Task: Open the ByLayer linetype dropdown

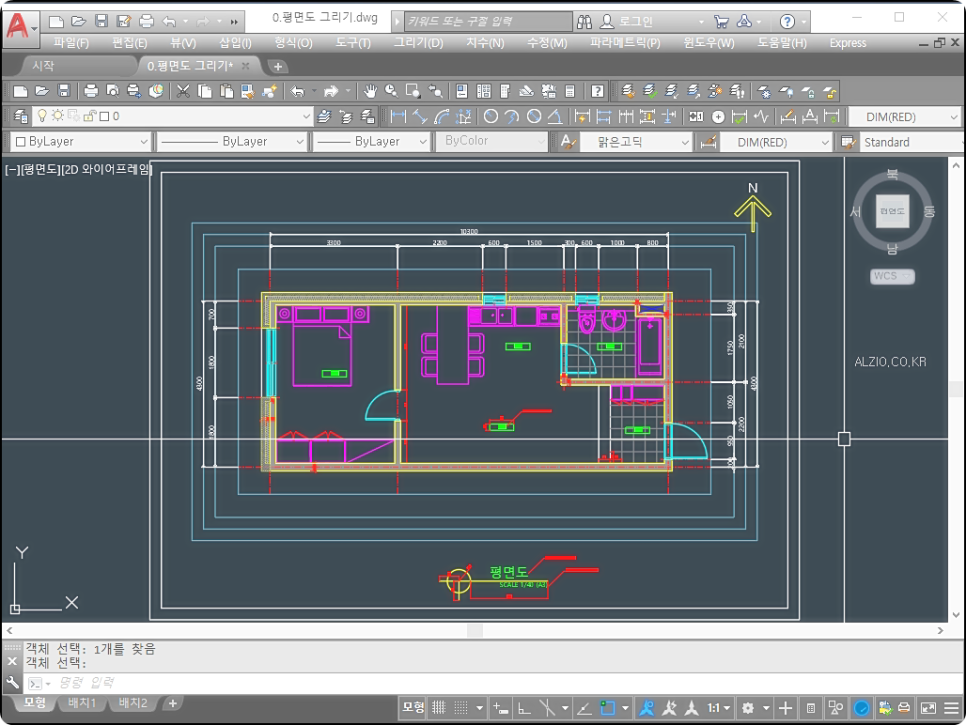Action: click(232, 142)
